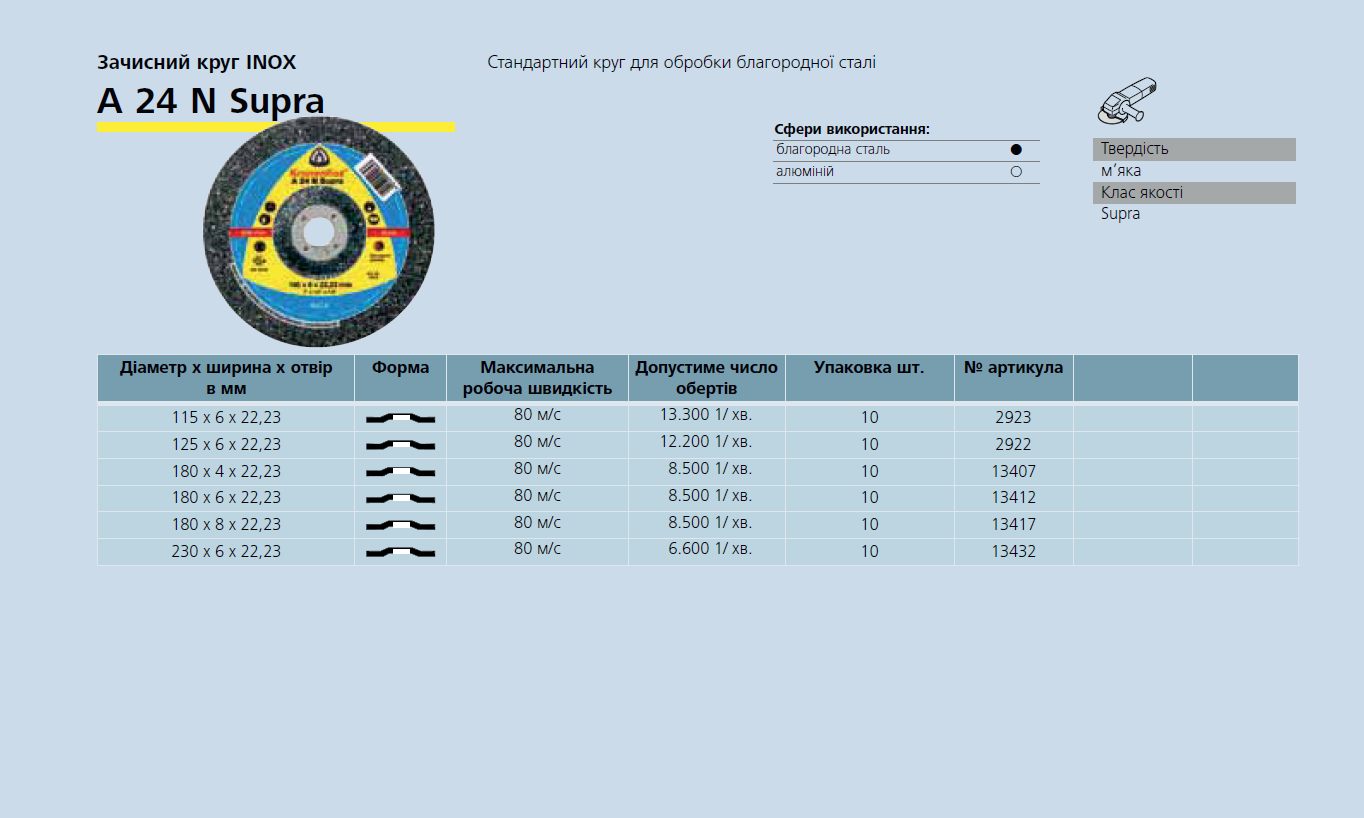Image resolution: width=1364 pixels, height=818 pixels.
Task: Click package quantity 10 in the 2923 row
Action: coord(870,418)
